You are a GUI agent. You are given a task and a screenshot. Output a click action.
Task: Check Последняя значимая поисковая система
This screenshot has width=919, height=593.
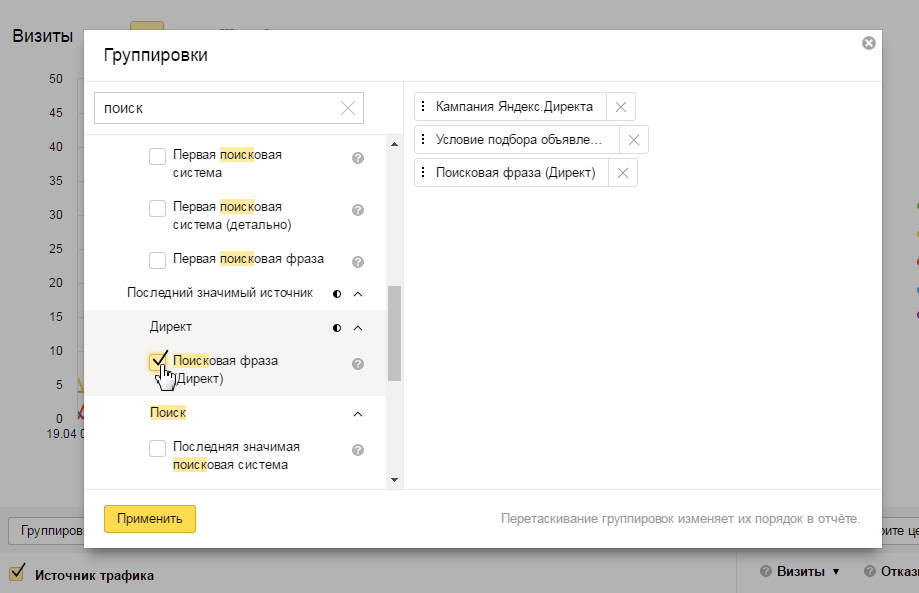click(x=157, y=448)
